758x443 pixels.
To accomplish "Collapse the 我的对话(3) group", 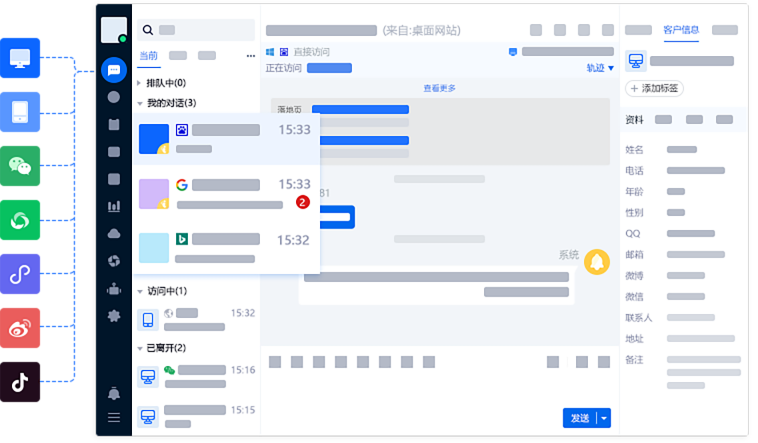I will tap(167, 103).
